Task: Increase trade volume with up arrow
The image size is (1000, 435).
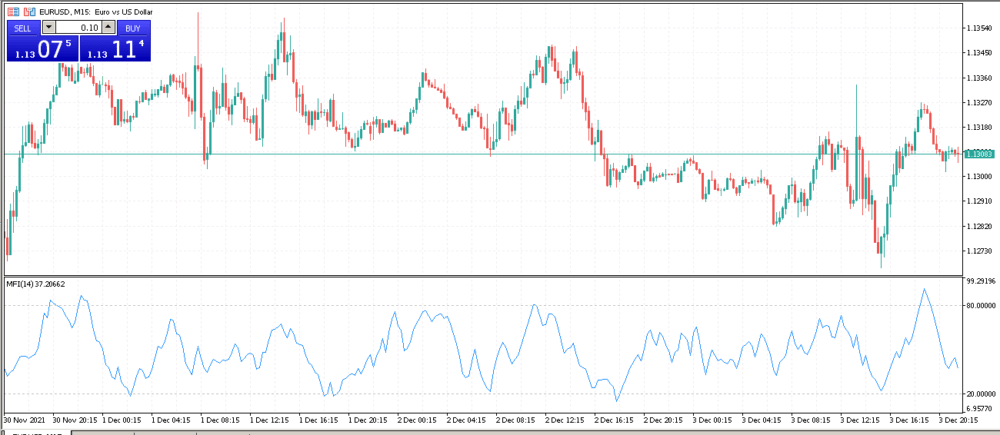Action: tap(109, 28)
